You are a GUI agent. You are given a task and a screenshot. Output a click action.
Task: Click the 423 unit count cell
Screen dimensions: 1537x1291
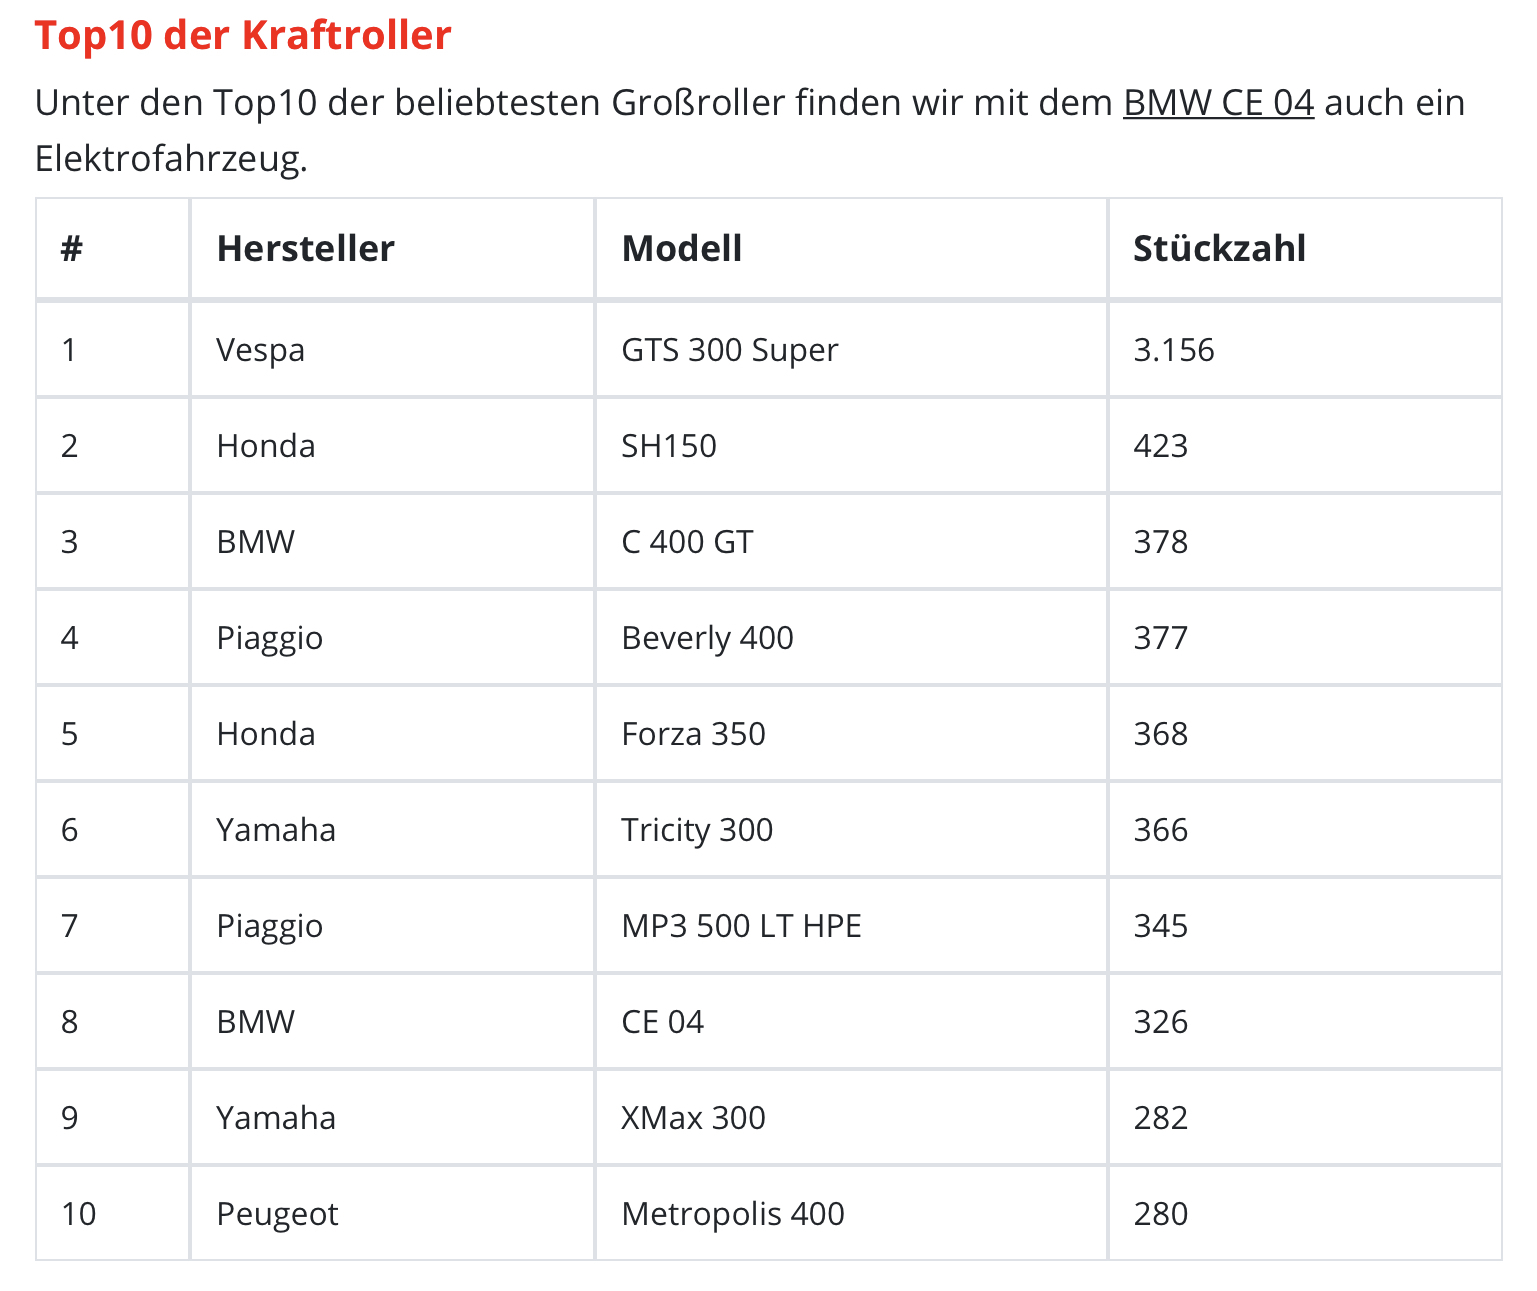pyautogui.click(x=1160, y=446)
